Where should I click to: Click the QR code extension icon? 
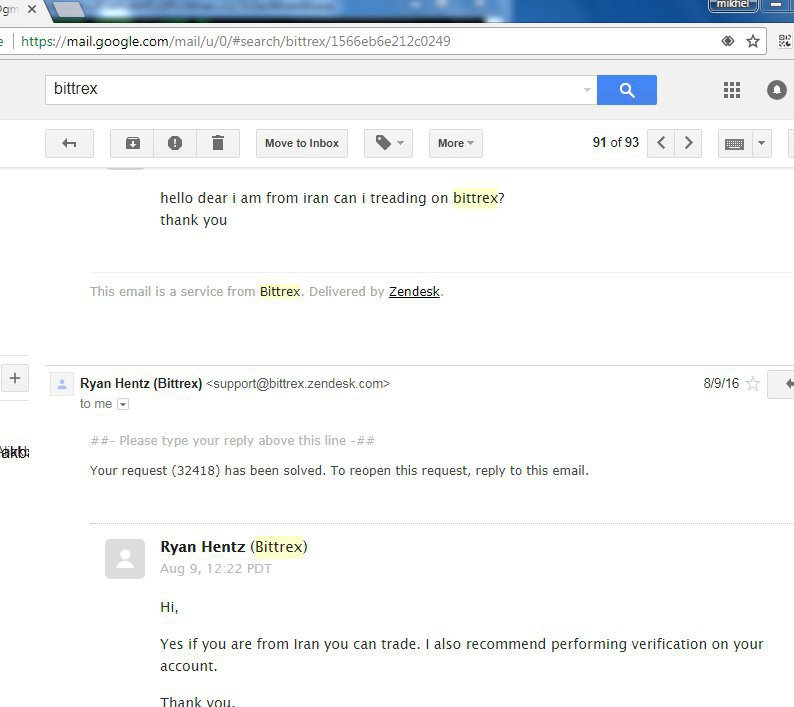click(784, 41)
